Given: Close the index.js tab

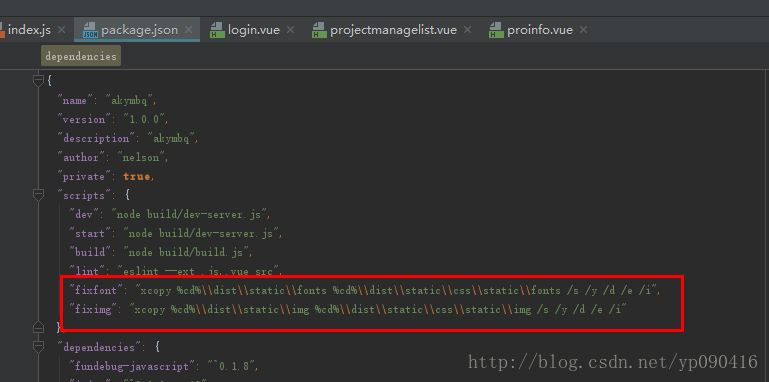Looking at the screenshot, I should 61,30.
